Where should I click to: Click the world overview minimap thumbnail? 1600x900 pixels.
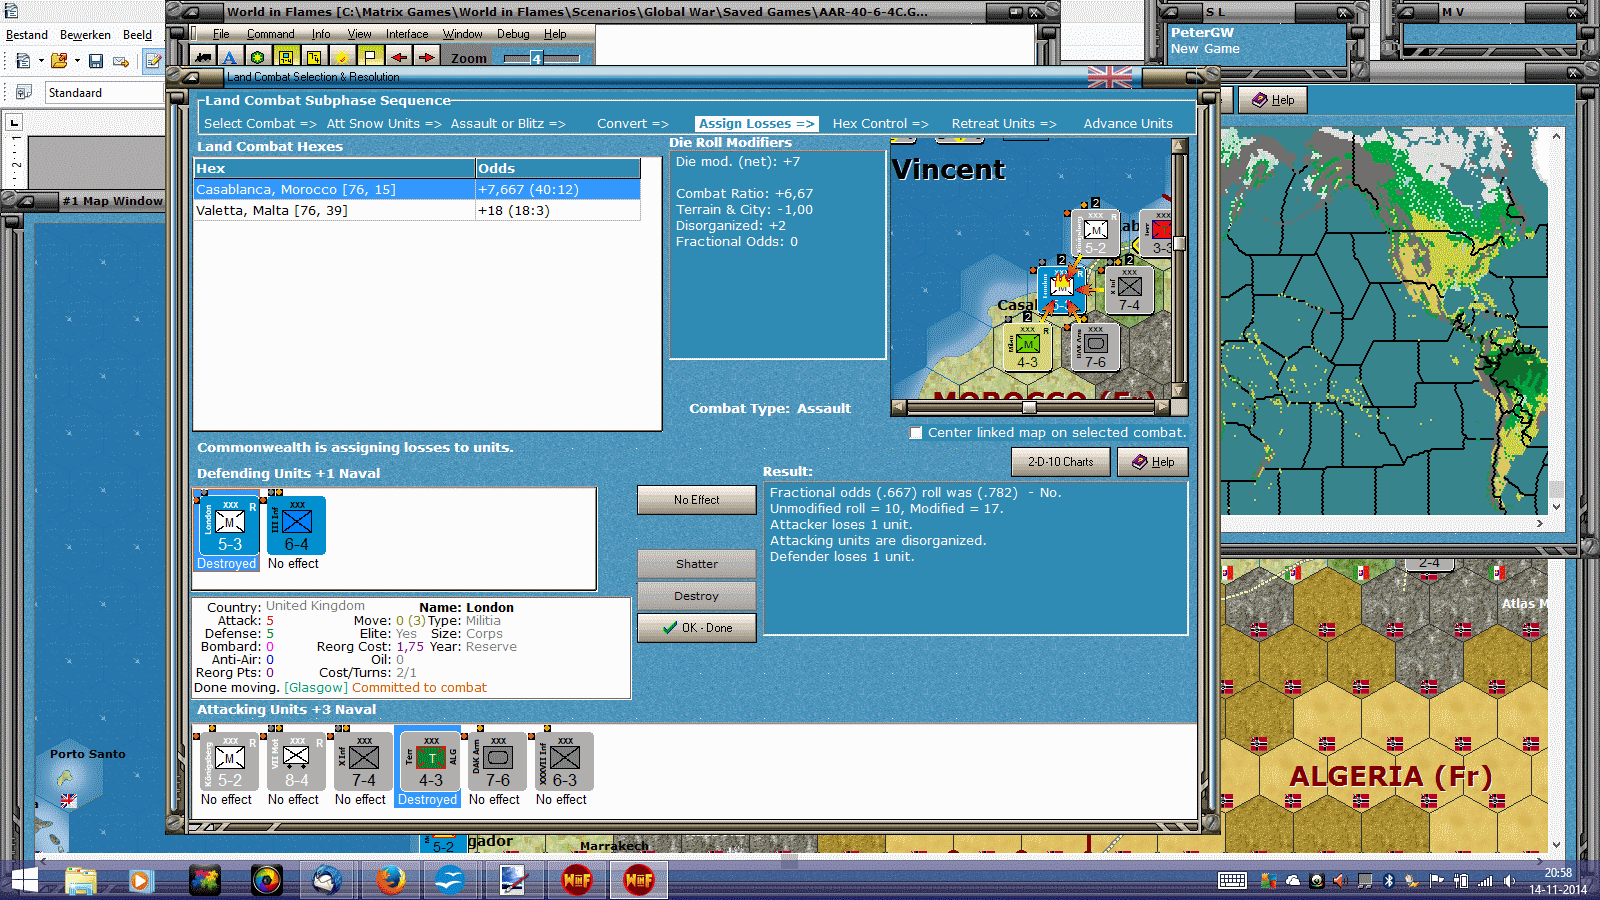pos(1384,322)
